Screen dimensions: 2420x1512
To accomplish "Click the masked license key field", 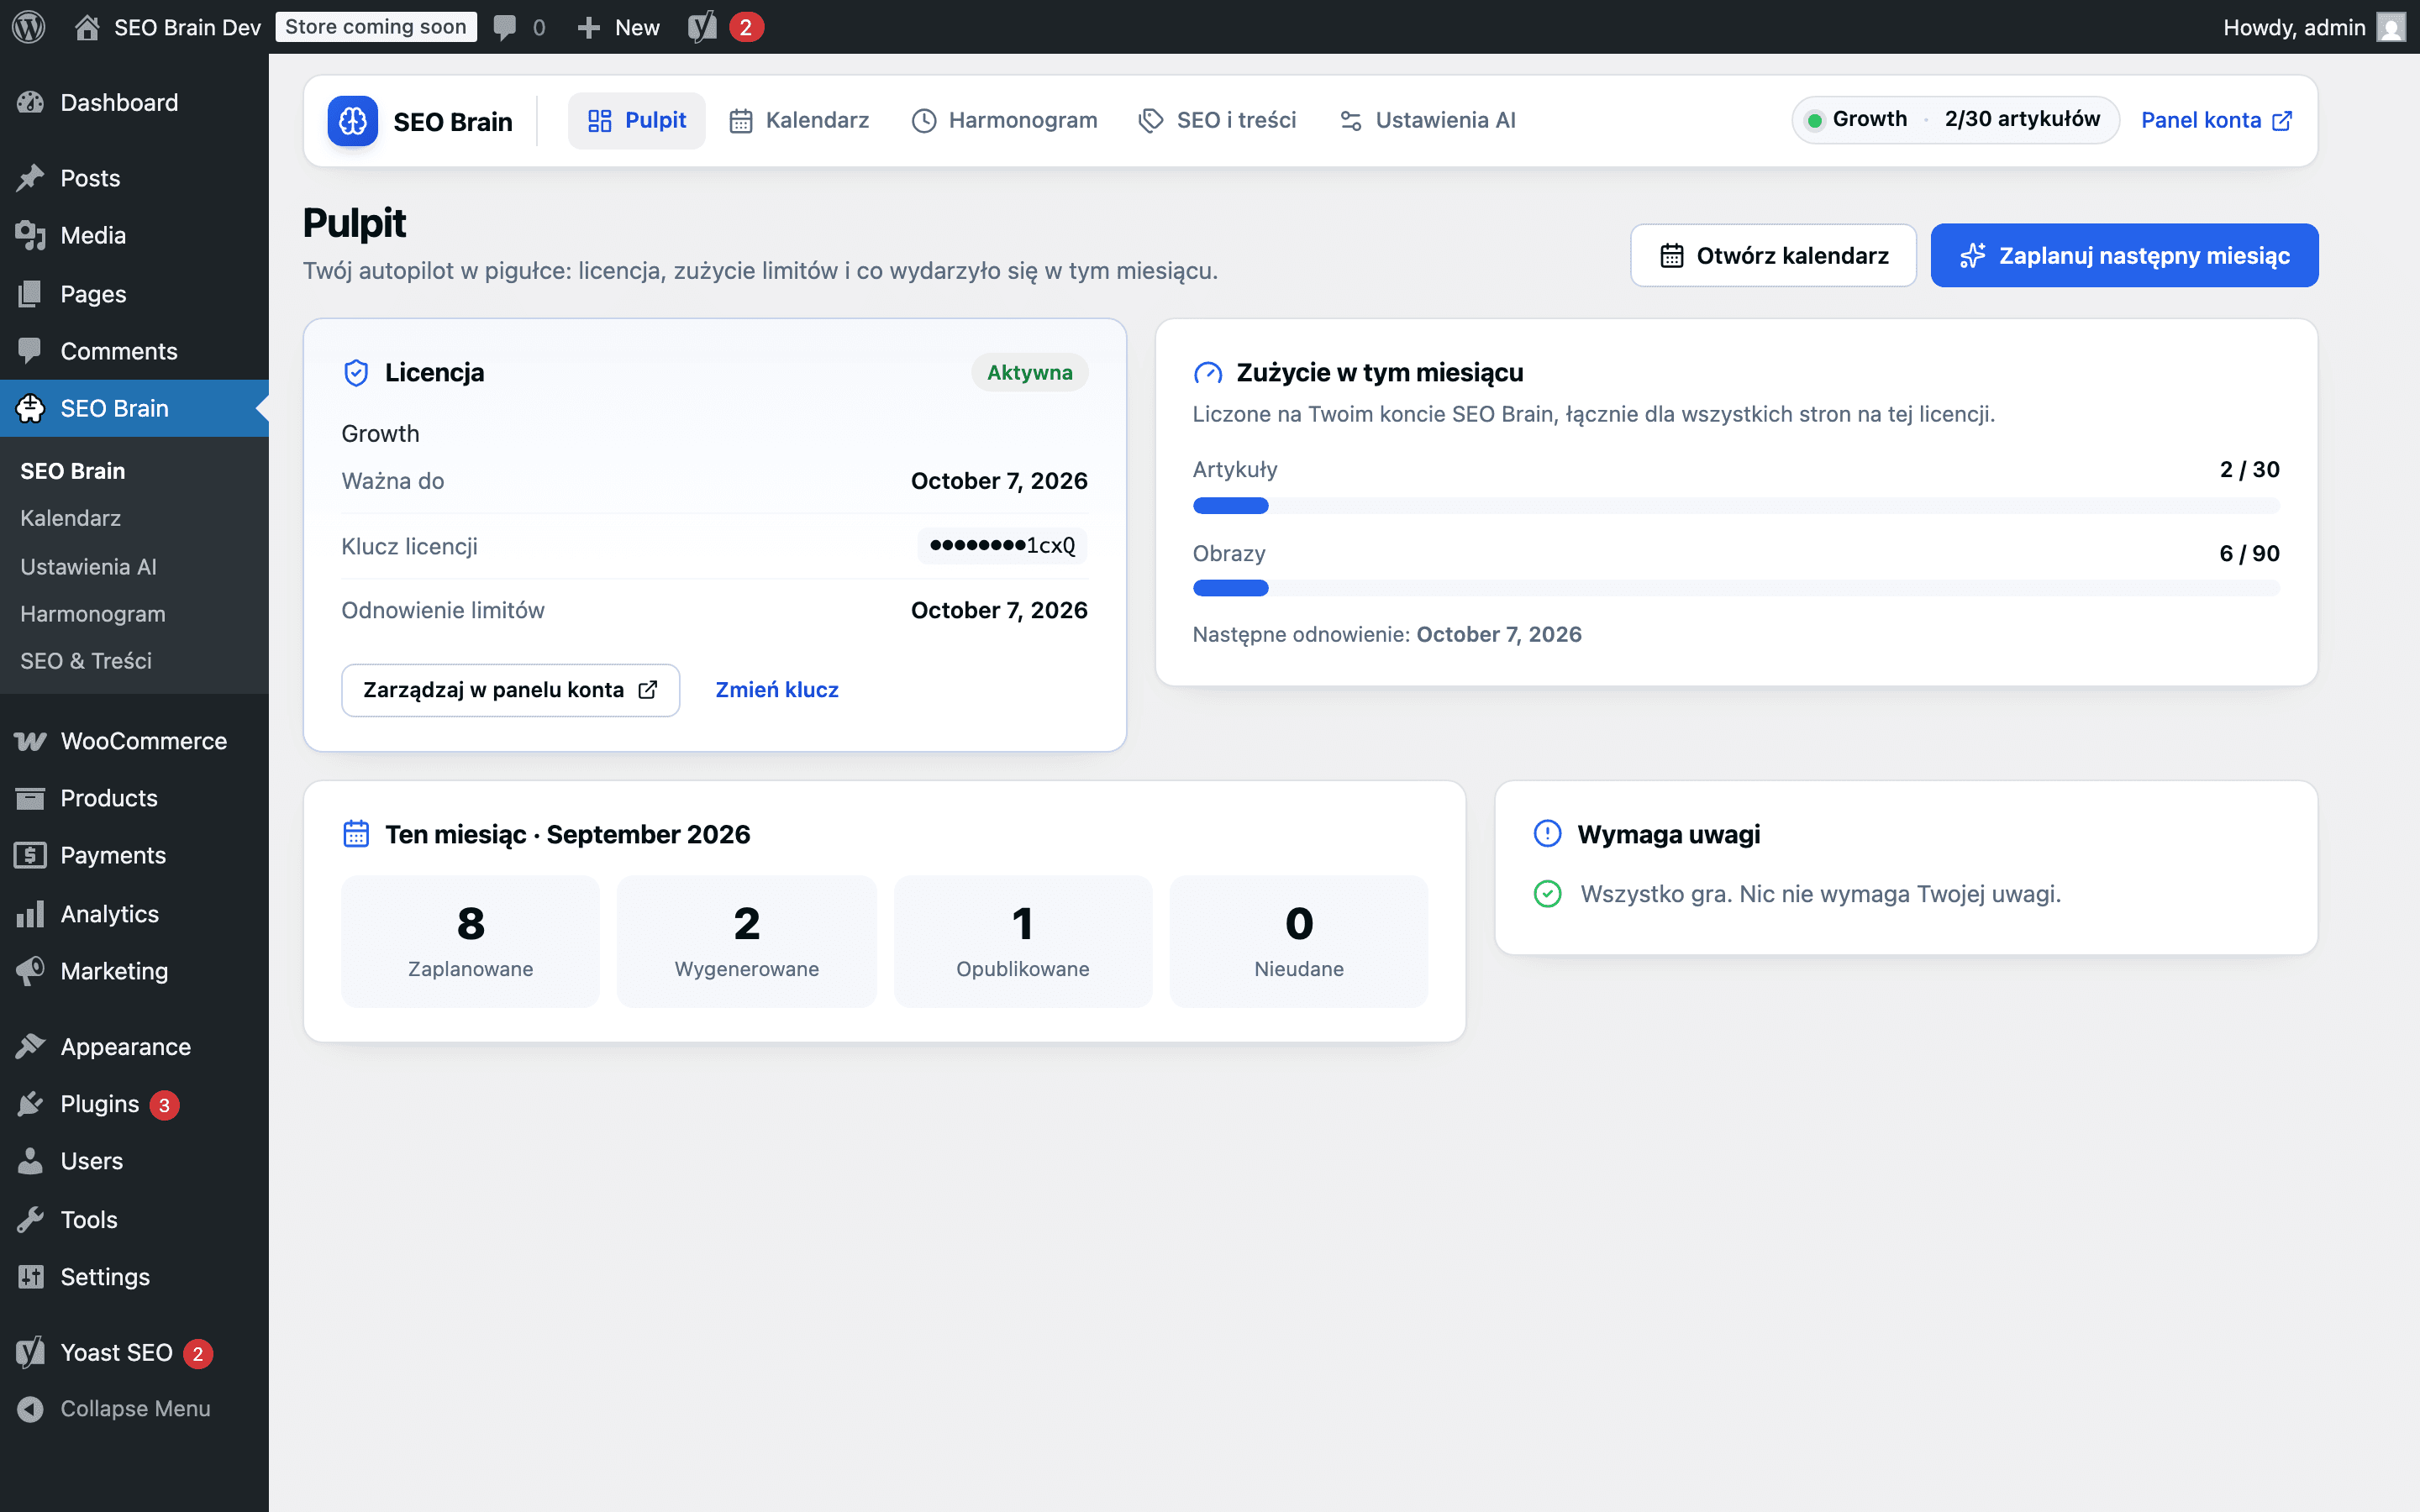I will (x=1002, y=546).
